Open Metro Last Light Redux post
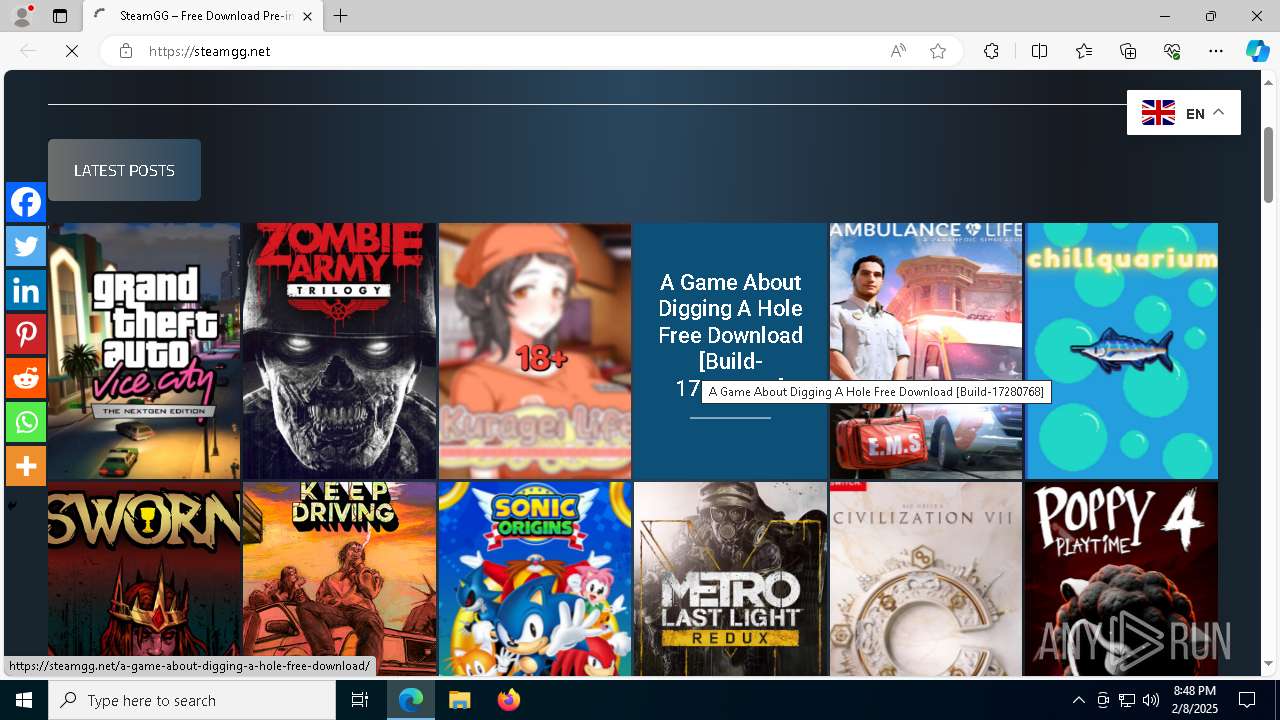 coord(730,579)
